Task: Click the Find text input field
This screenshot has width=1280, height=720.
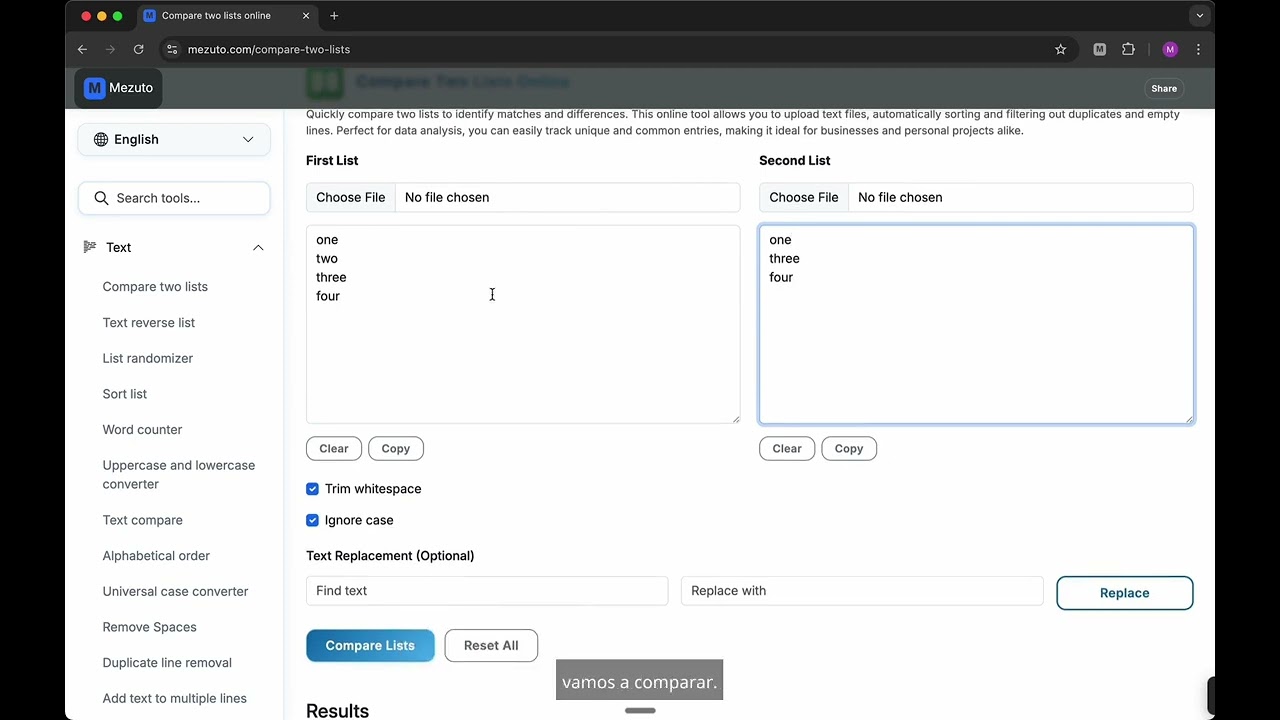Action: [x=487, y=591]
